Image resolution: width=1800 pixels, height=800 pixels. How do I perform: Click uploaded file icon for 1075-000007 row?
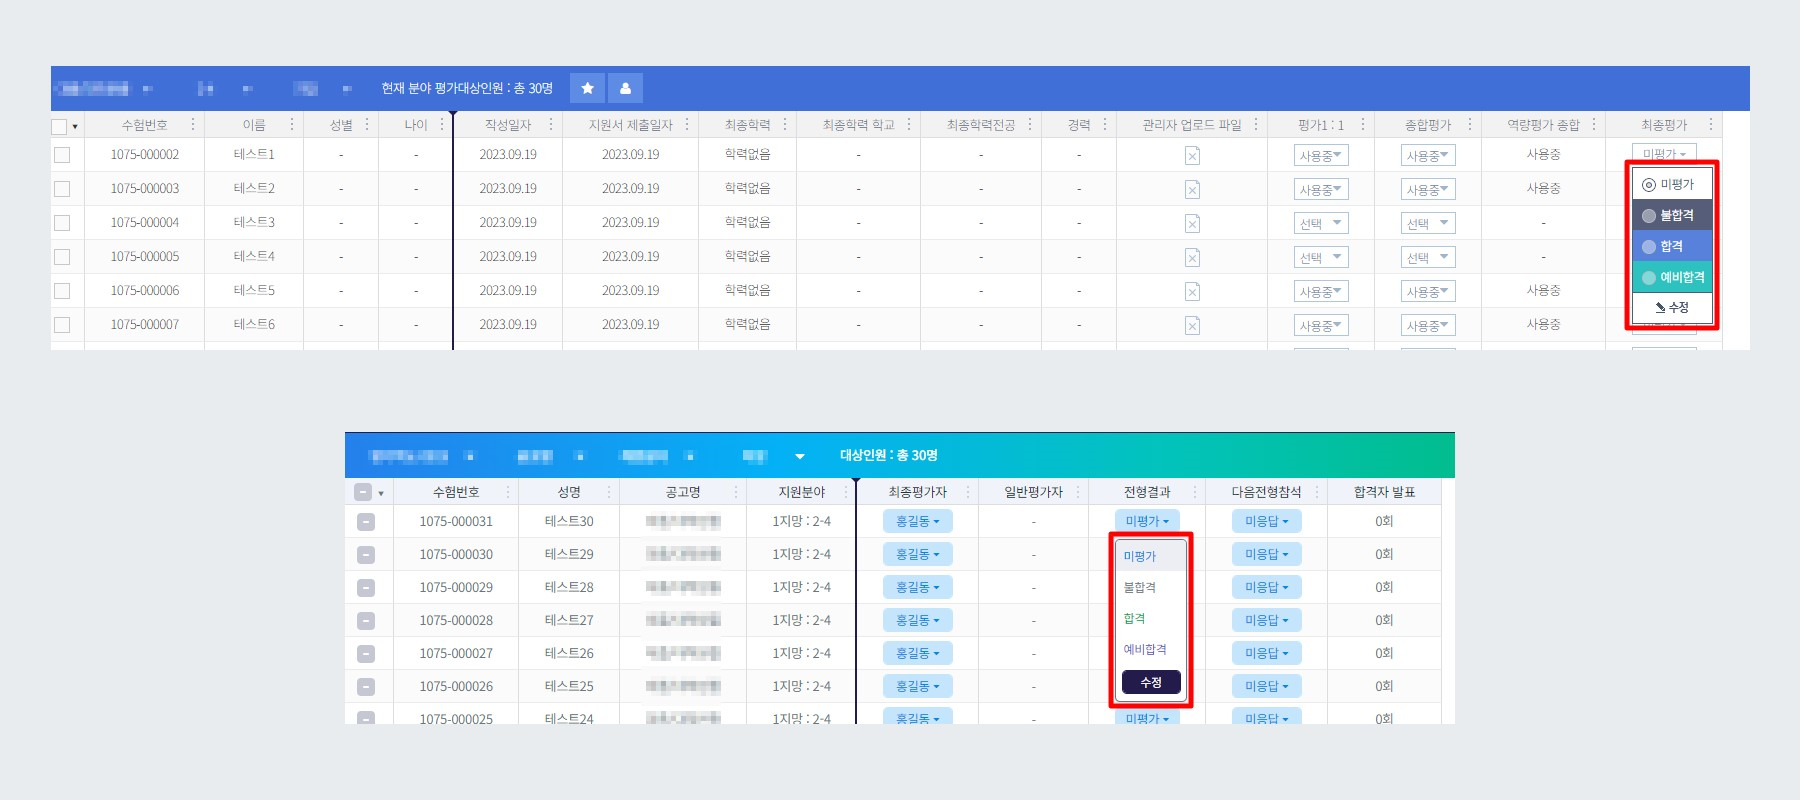tap(1192, 325)
